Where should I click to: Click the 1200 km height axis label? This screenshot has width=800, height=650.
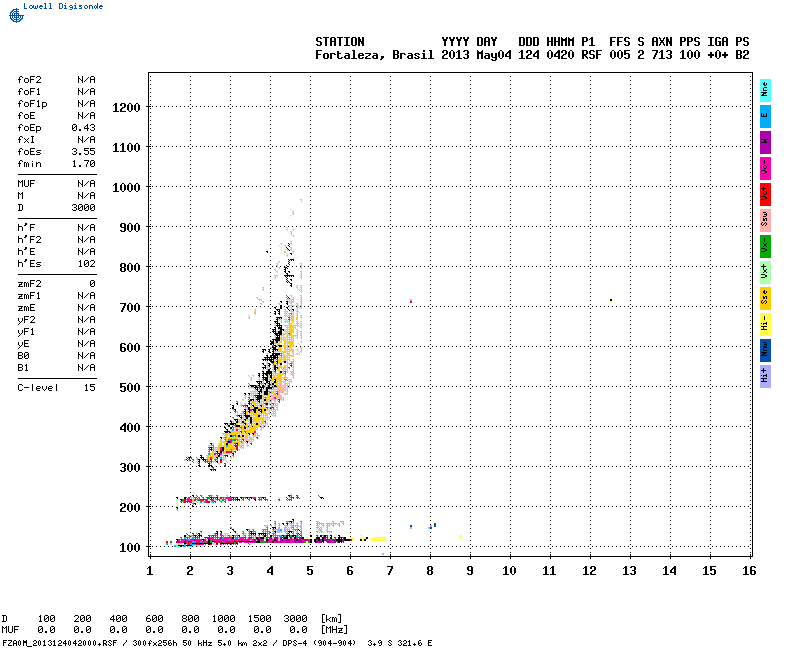(x=126, y=108)
